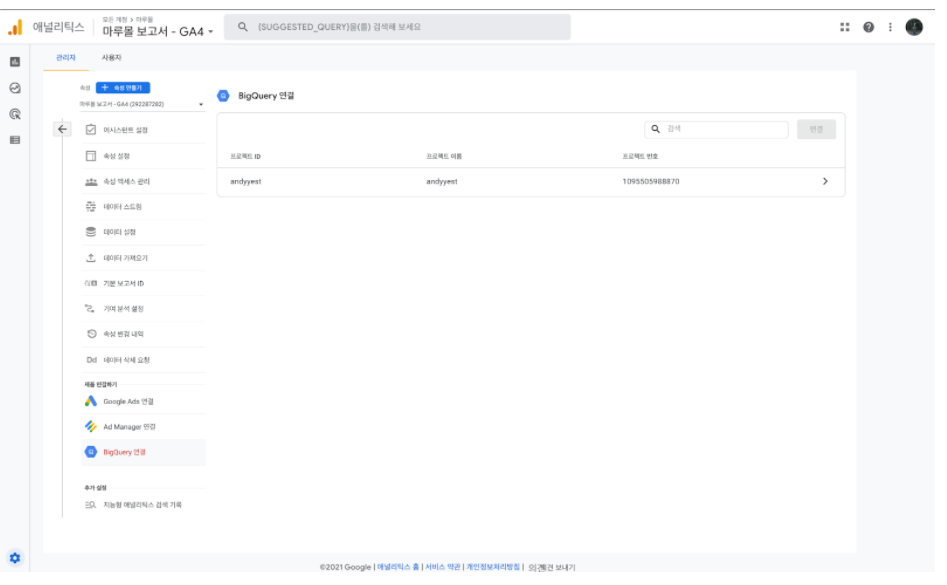This screenshot has height=585, width=947.
Task: Click the 속성 설정 layout icon
Action: click(x=91, y=156)
